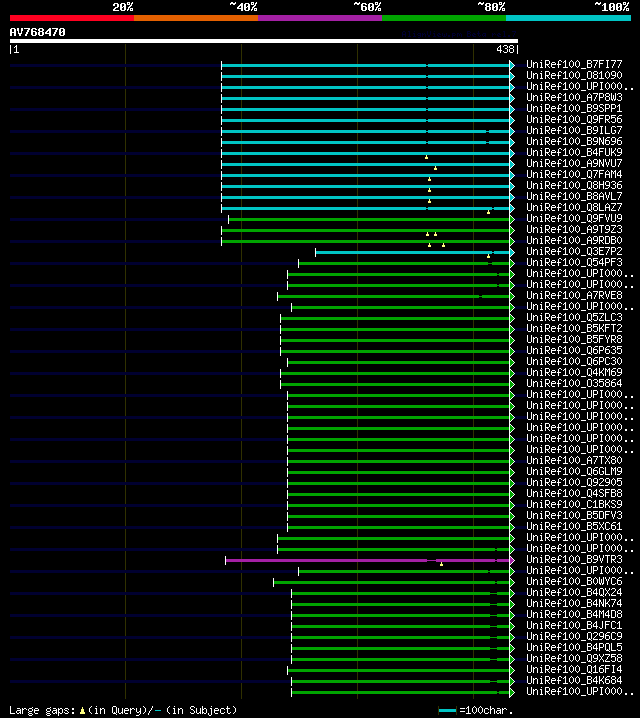Image resolution: width=640 pixels, height=718 pixels.
Task: Click hit label UniRef100_Q5ZLC3
Action: point(574,317)
